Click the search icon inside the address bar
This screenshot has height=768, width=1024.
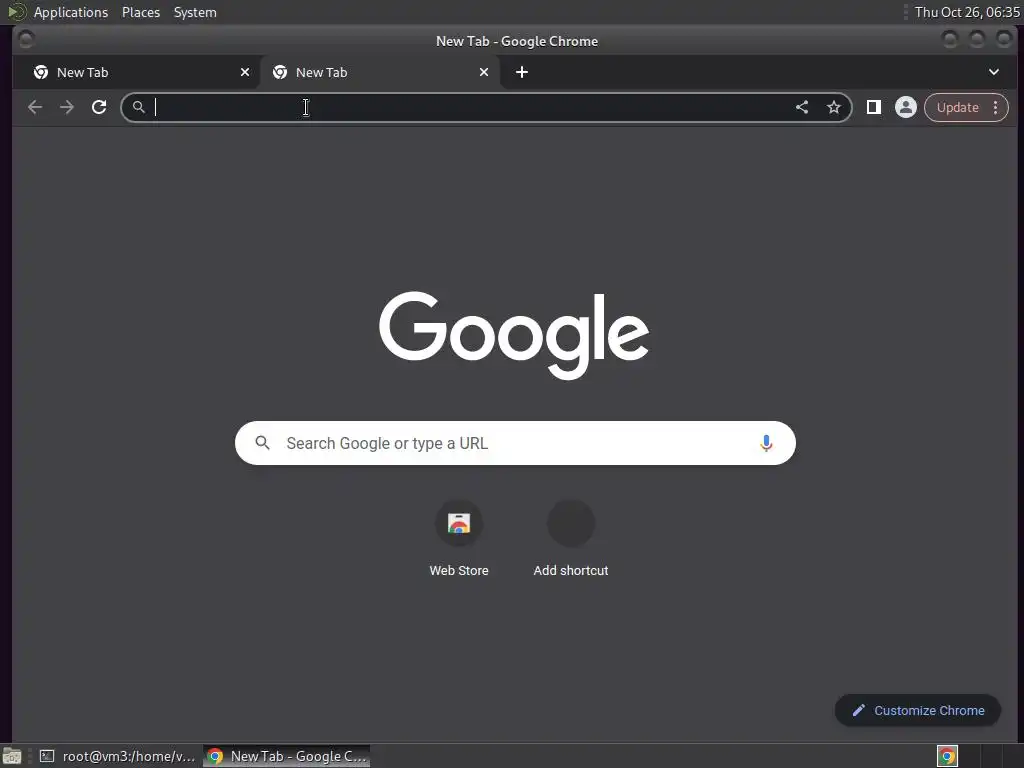point(138,107)
